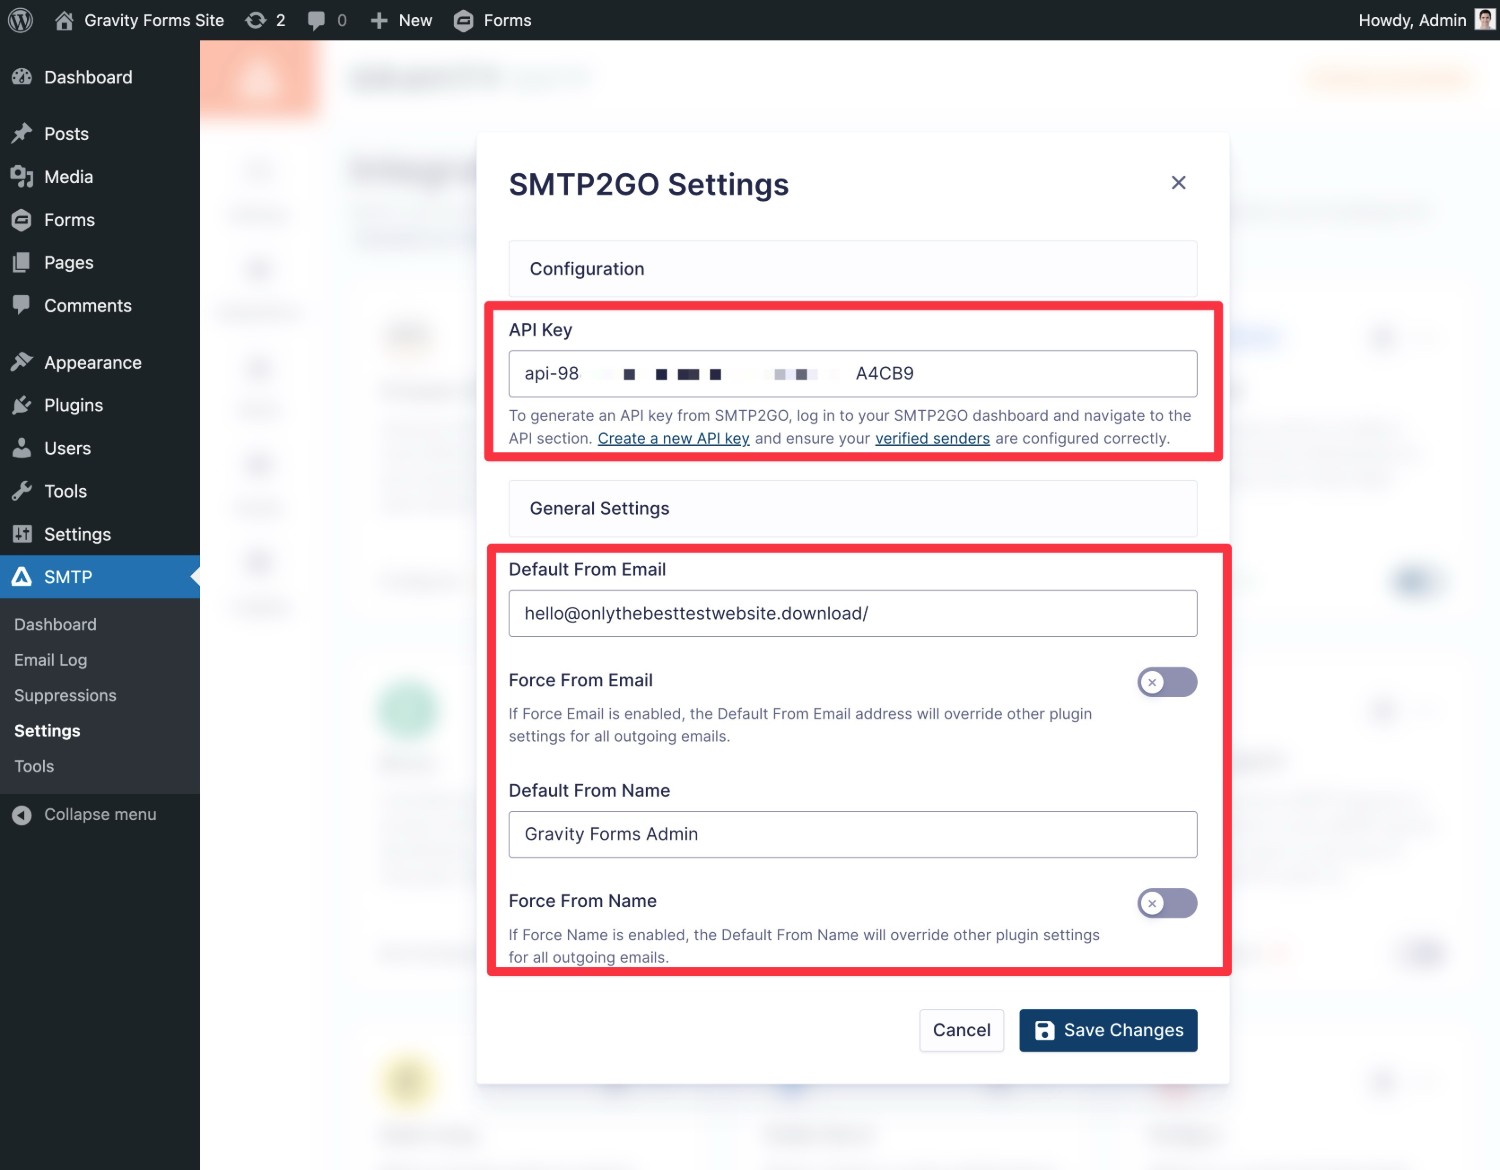Open Appearance in sidebar
The width and height of the screenshot is (1500, 1170).
click(100, 363)
